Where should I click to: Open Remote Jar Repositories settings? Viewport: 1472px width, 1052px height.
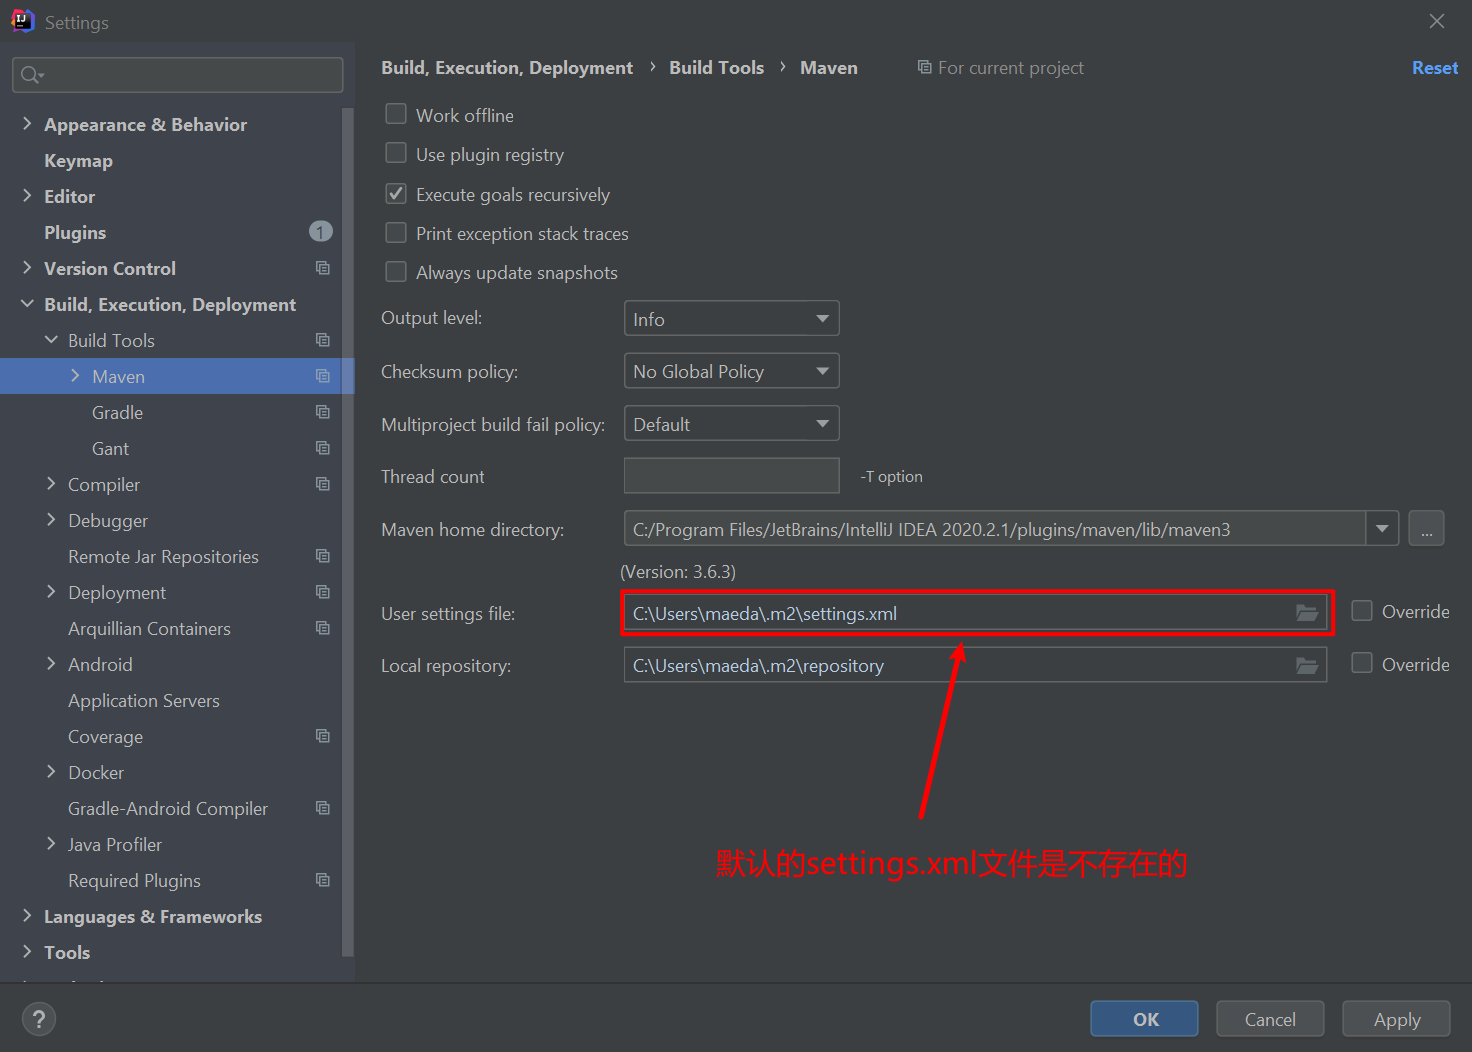click(163, 557)
